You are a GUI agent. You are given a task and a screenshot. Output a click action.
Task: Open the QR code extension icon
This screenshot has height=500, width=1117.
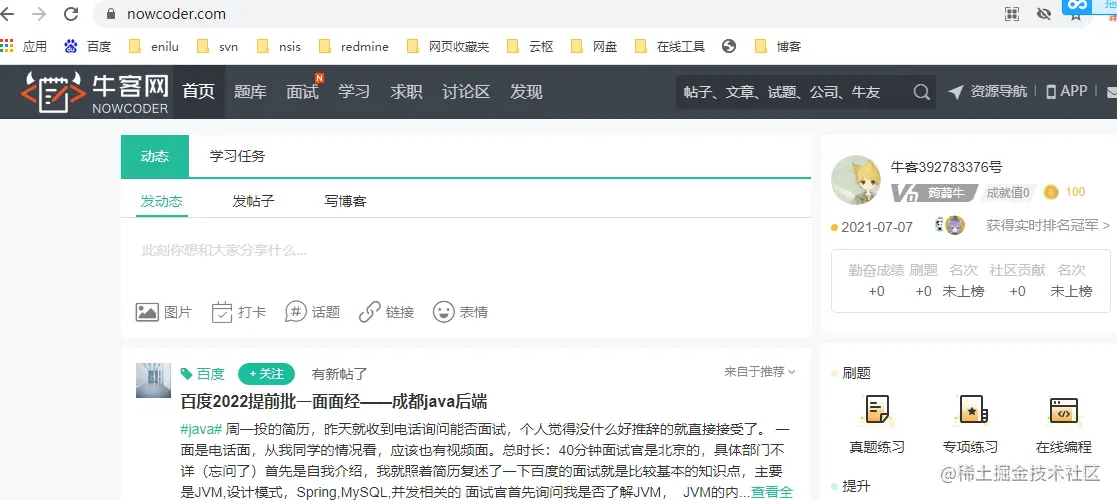(x=1012, y=14)
